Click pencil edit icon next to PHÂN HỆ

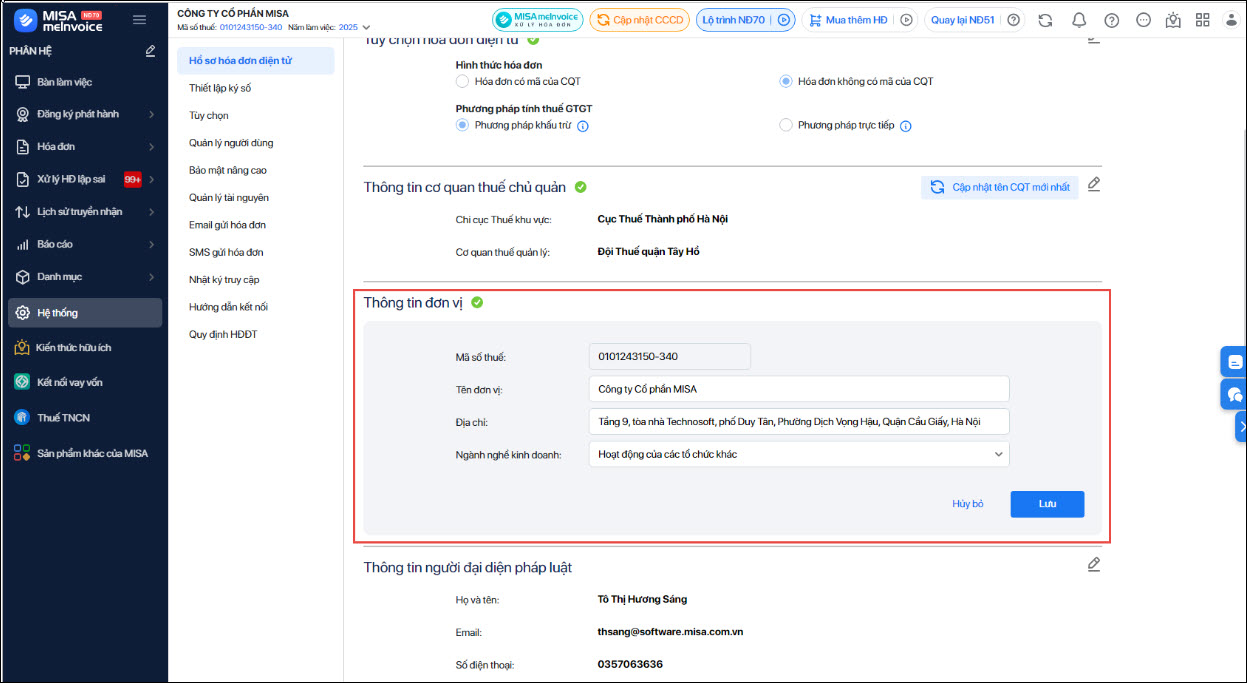(x=150, y=50)
